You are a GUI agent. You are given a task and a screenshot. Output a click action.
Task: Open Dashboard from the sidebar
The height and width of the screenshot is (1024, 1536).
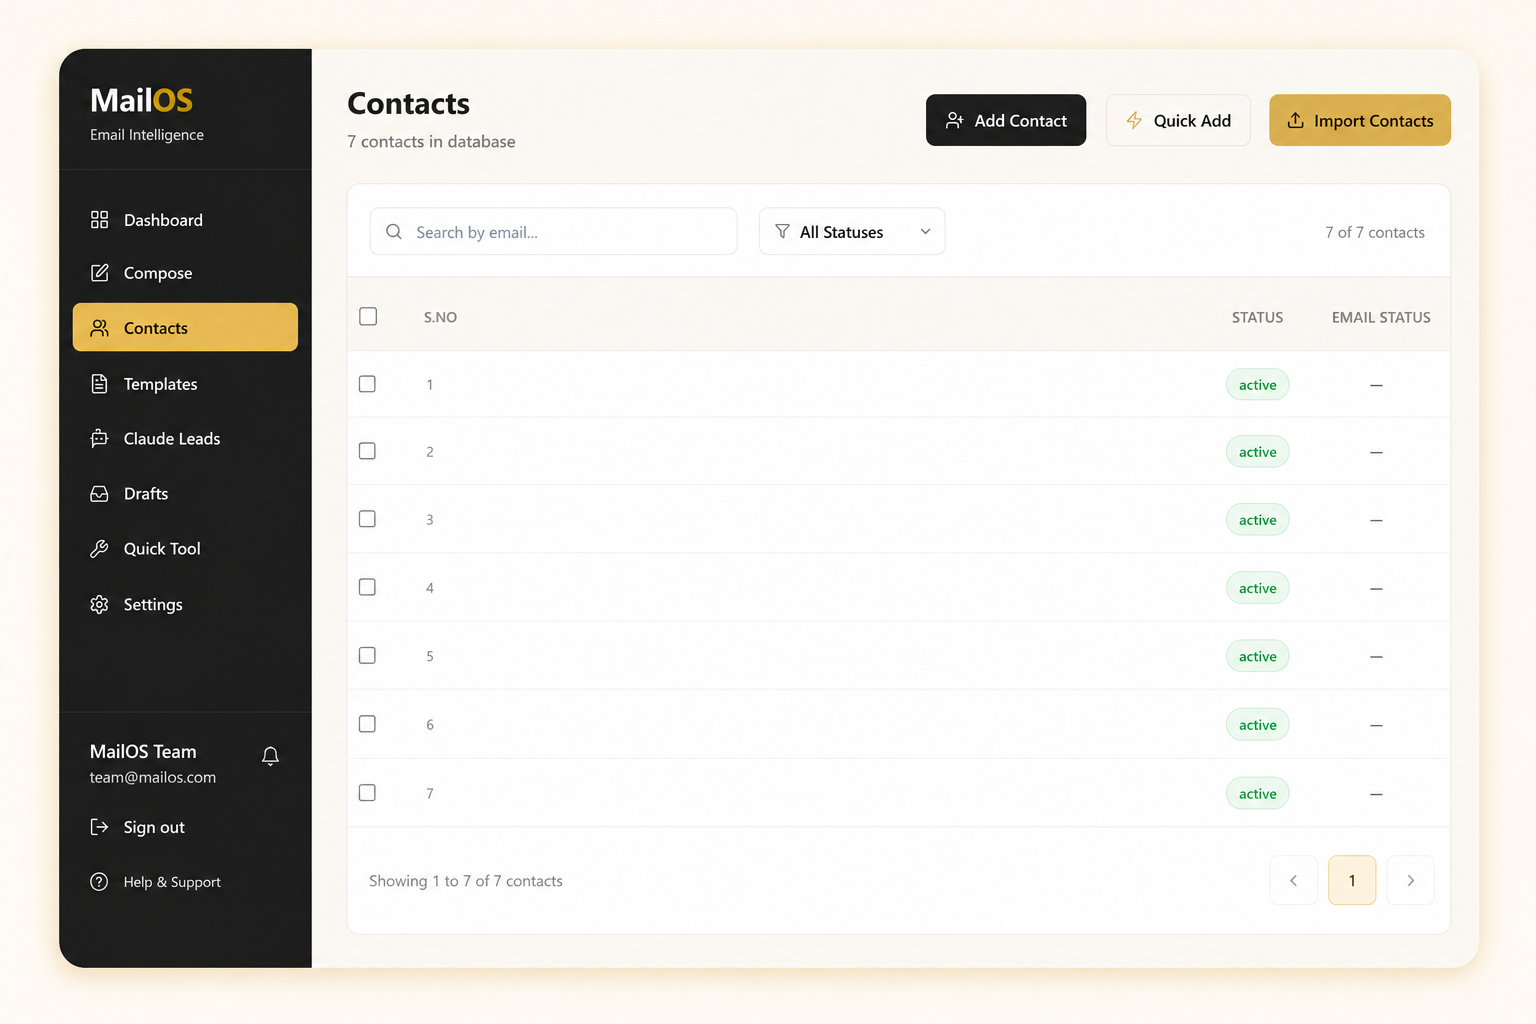pyautogui.click(x=185, y=220)
